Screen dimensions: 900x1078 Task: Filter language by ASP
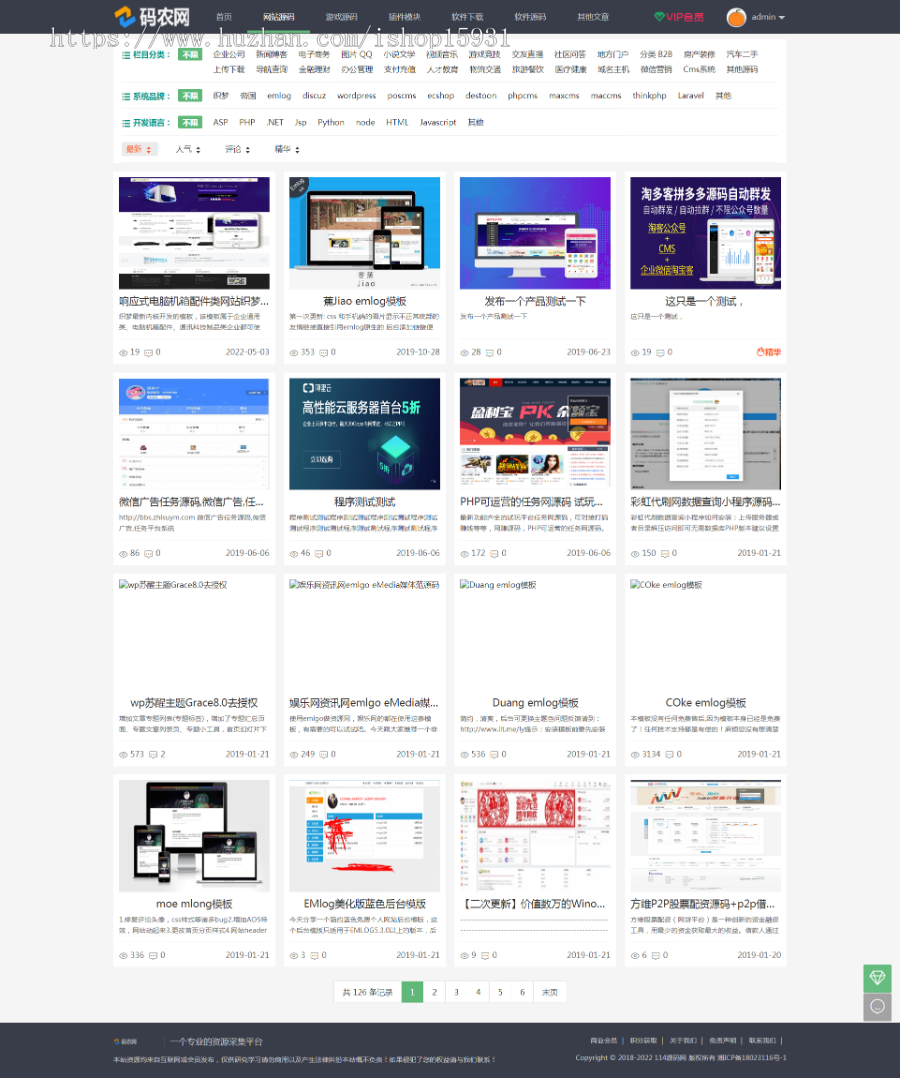221,122
